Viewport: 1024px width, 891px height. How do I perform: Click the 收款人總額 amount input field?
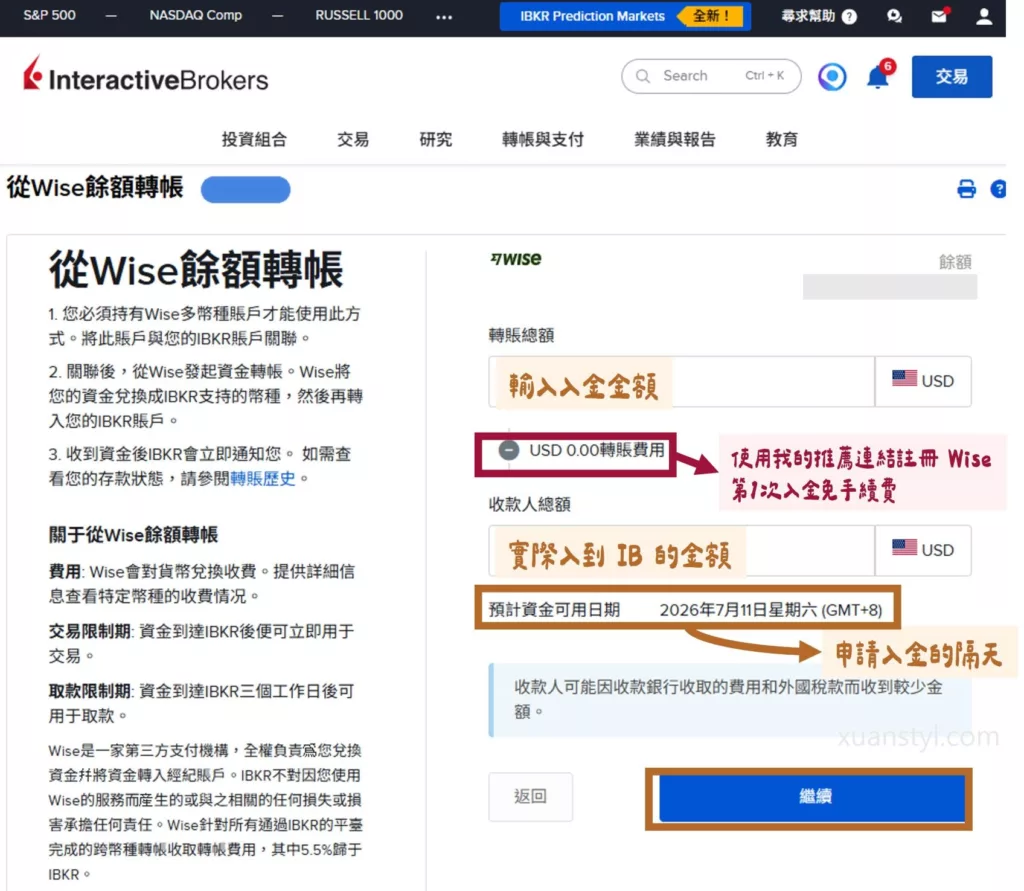click(682, 551)
